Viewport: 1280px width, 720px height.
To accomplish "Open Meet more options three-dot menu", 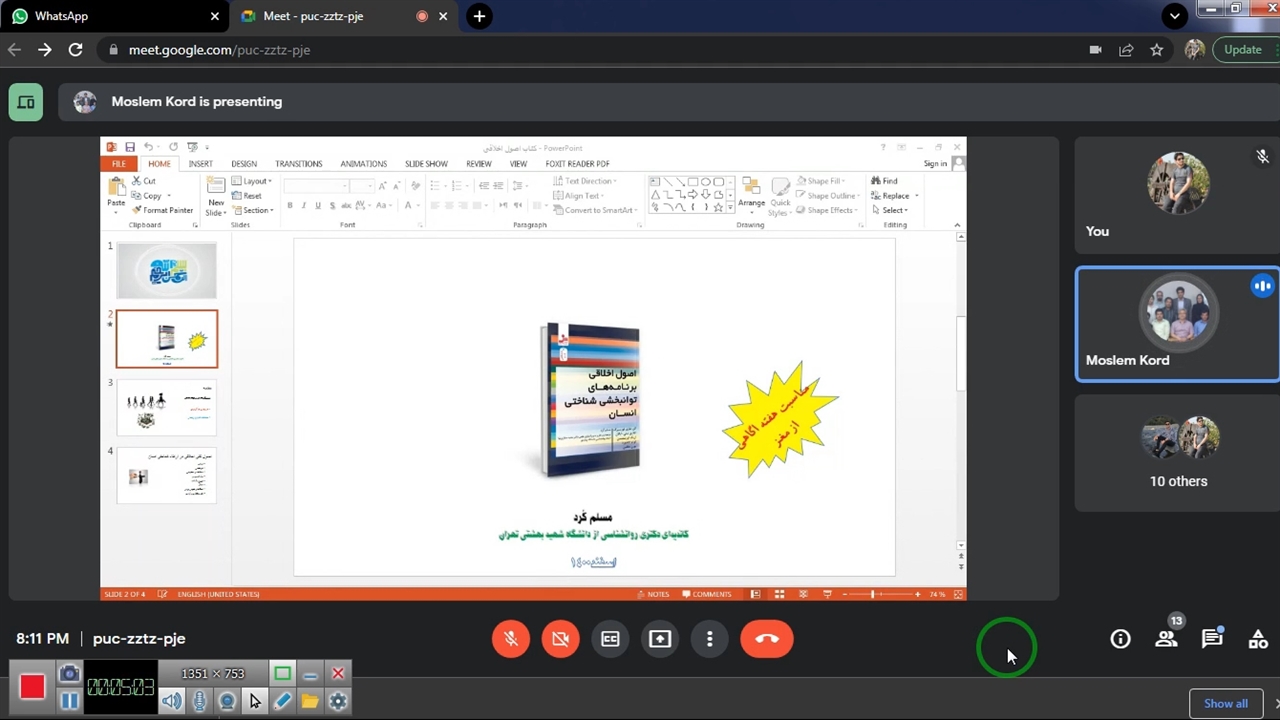I will [710, 639].
